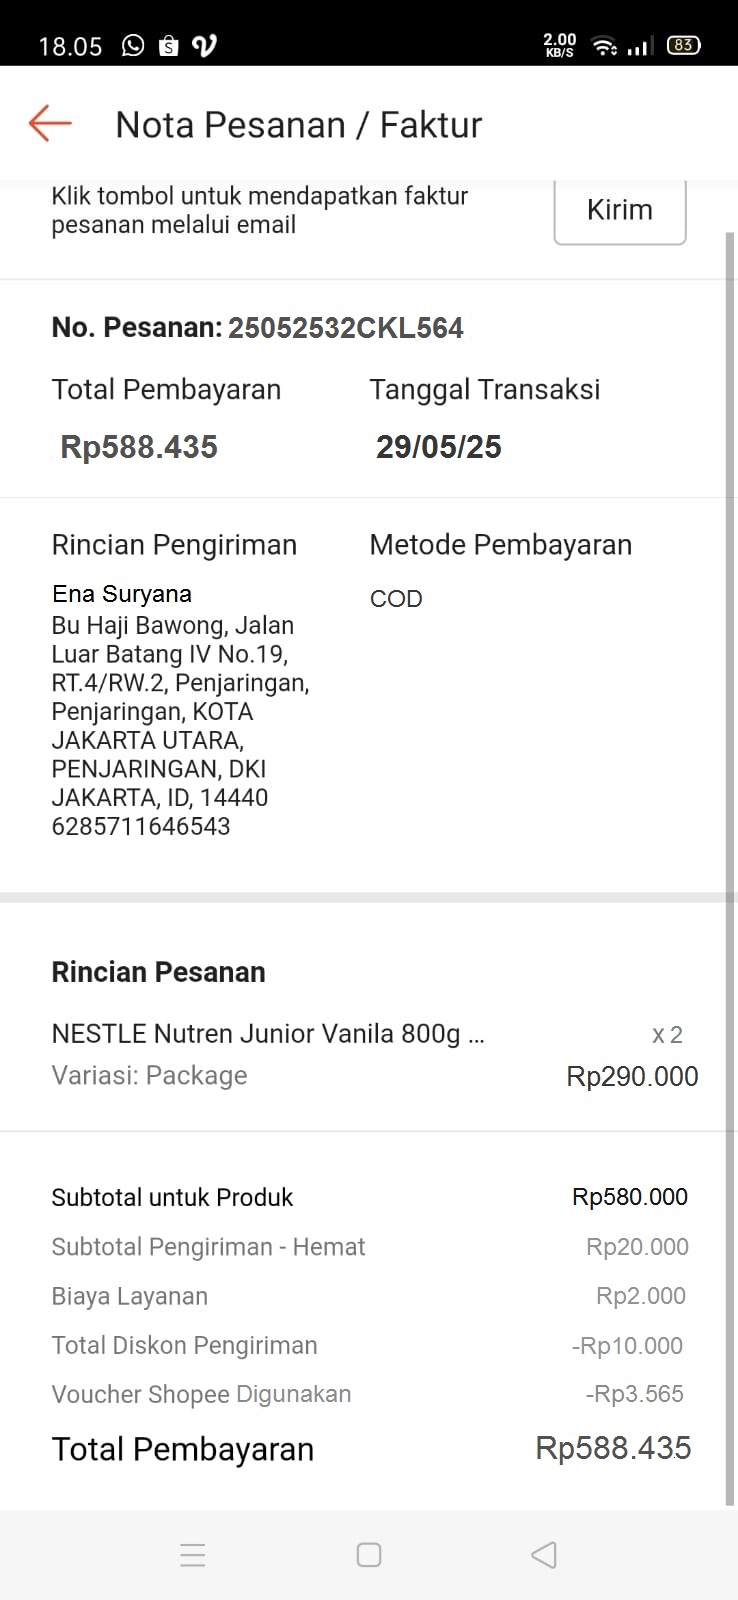Tap the recipient phone number 6285711646543
Viewport: 738px width, 1600px height.
click(x=141, y=826)
